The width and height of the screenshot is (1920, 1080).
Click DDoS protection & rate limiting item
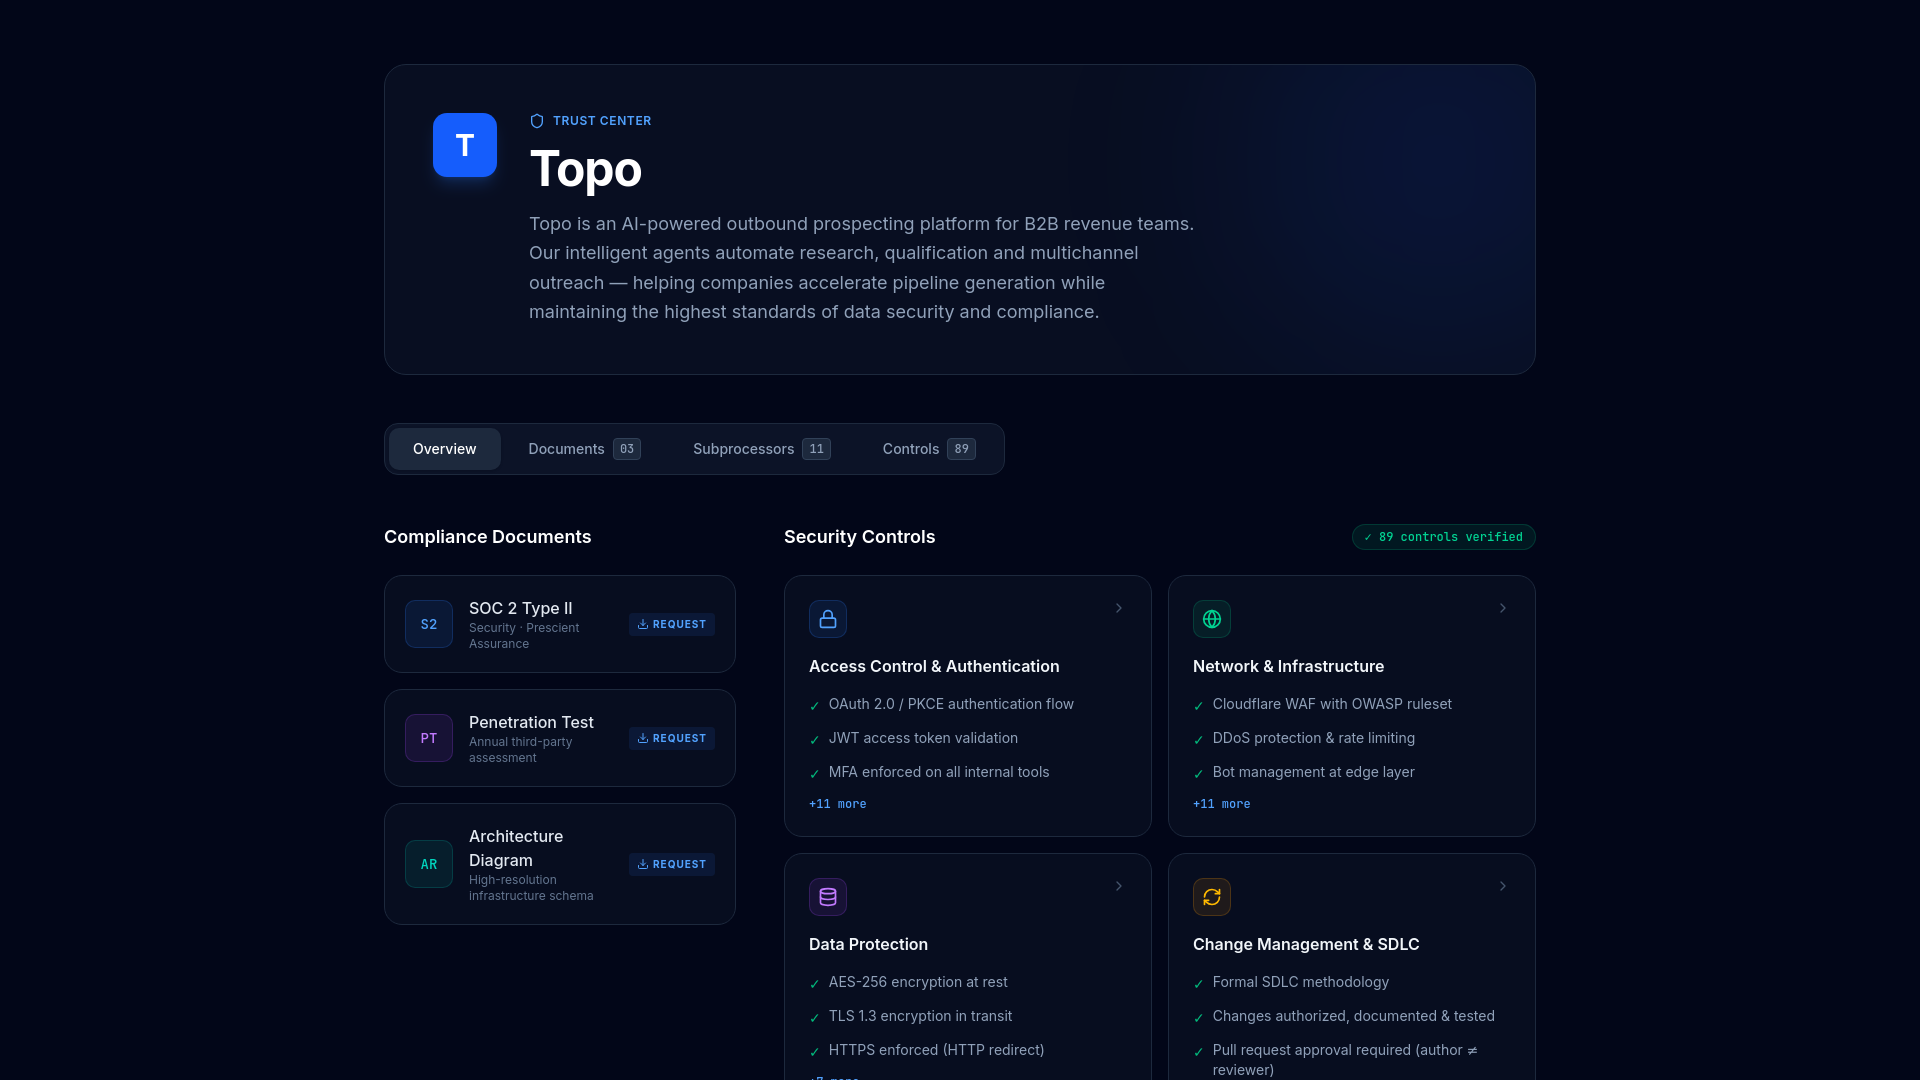click(x=1314, y=738)
